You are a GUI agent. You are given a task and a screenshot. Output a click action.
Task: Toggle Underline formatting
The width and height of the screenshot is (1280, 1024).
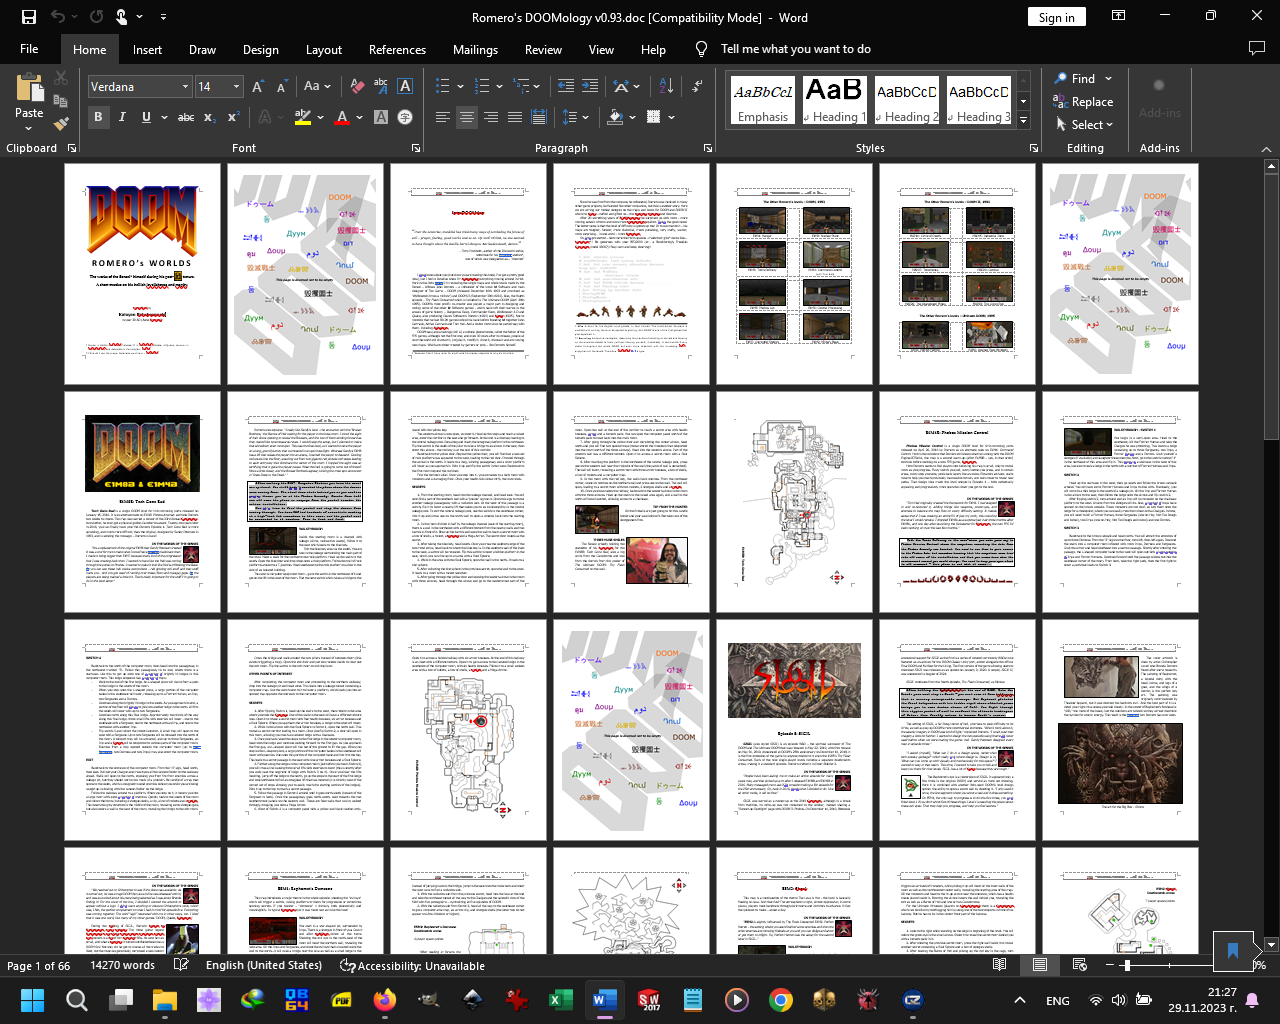click(x=146, y=117)
